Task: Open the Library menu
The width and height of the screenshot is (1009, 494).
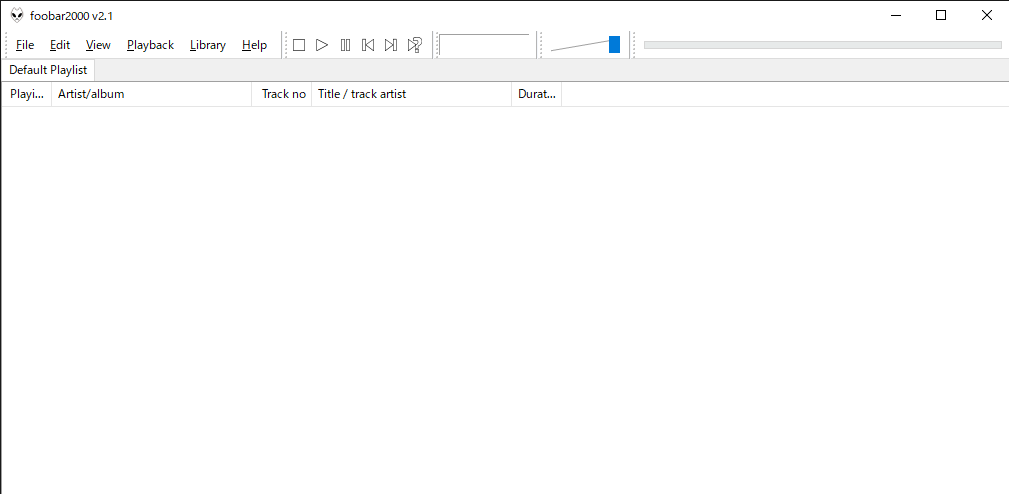Action: [x=208, y=45]
